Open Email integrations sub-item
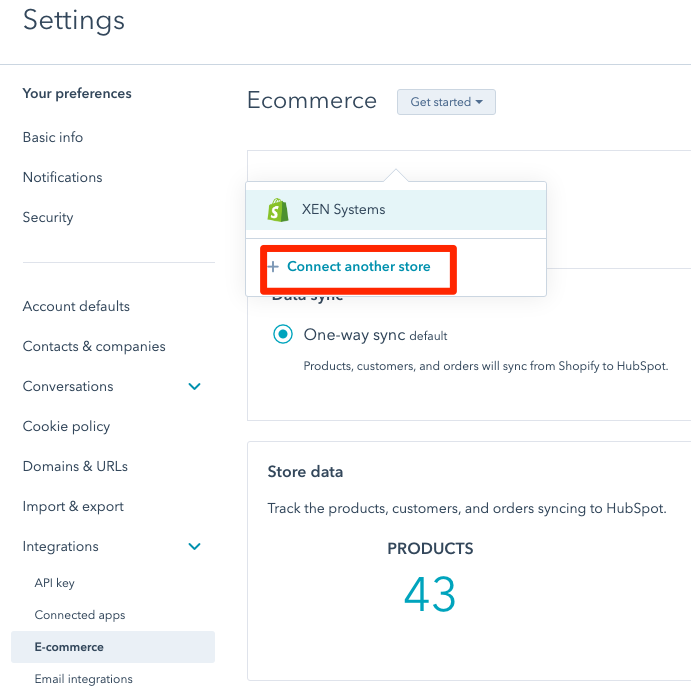This screenshot has height=695, width=691. click(x=83, y=679)
